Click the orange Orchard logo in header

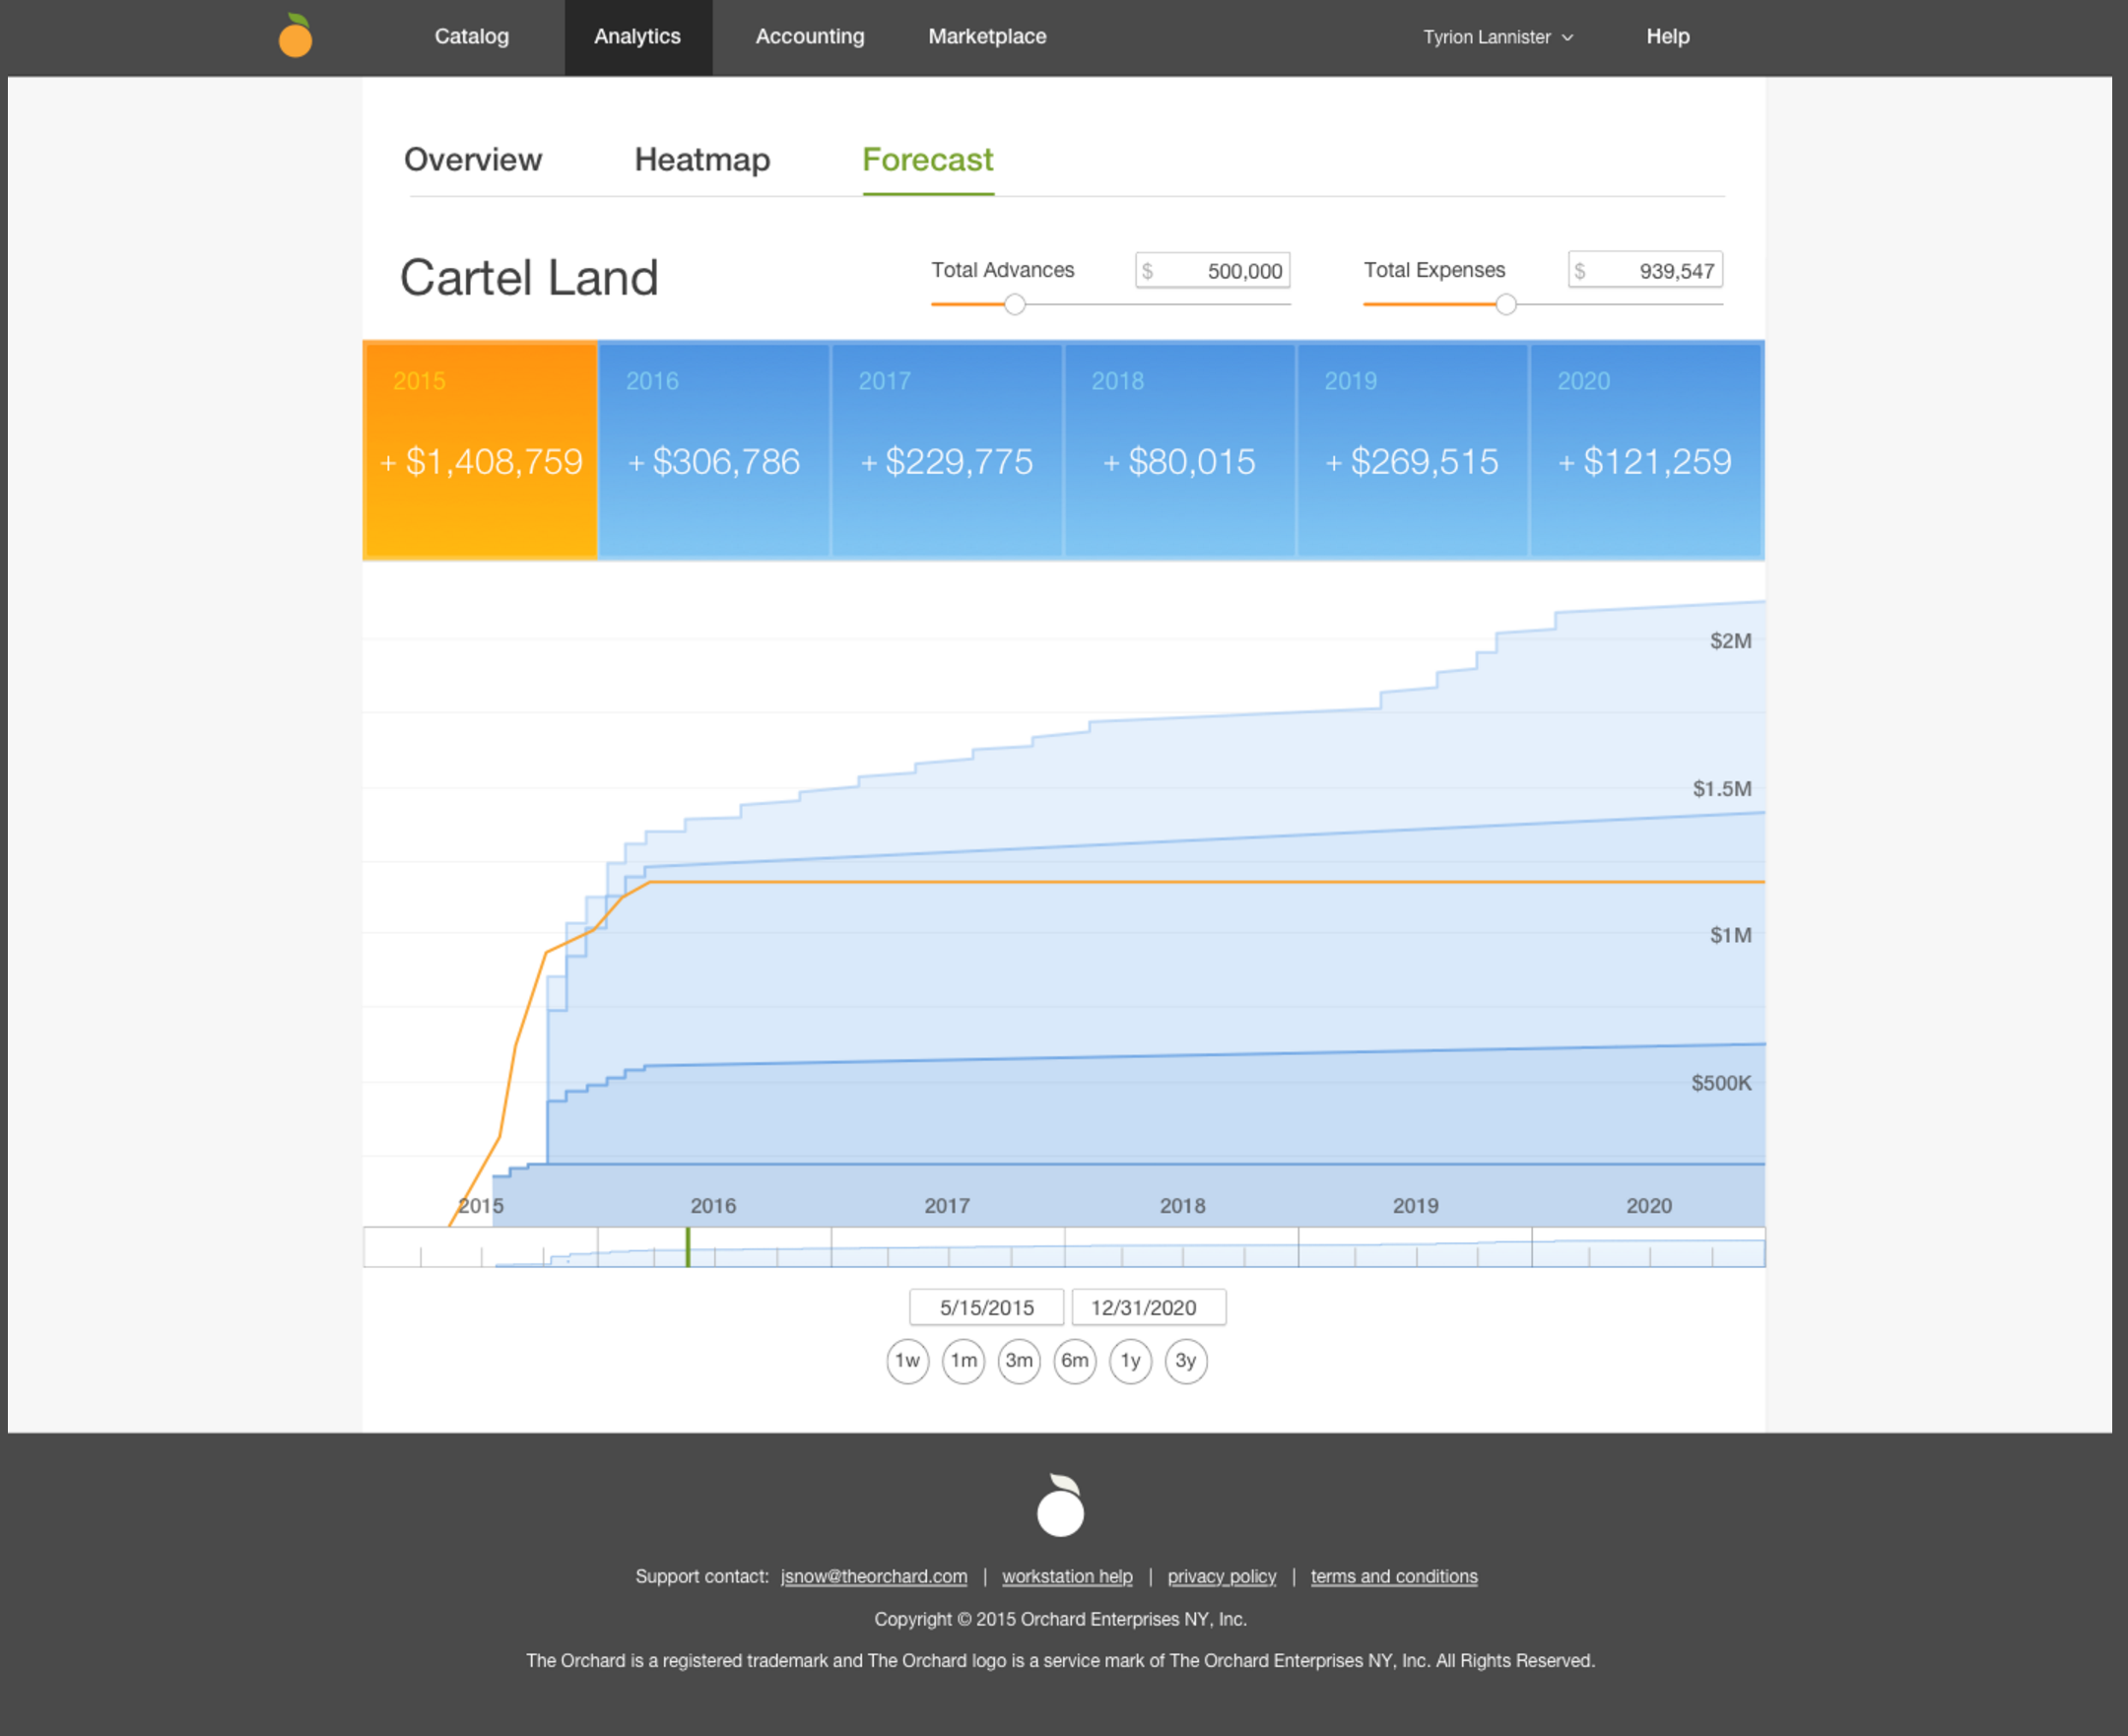coord(295,36)
